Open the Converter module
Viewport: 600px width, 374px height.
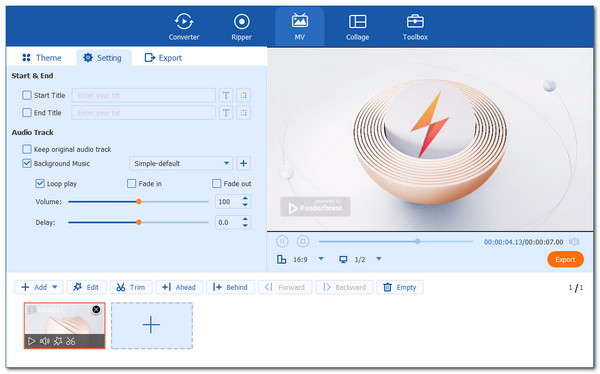pyautogui.click(x=184, y=27)
